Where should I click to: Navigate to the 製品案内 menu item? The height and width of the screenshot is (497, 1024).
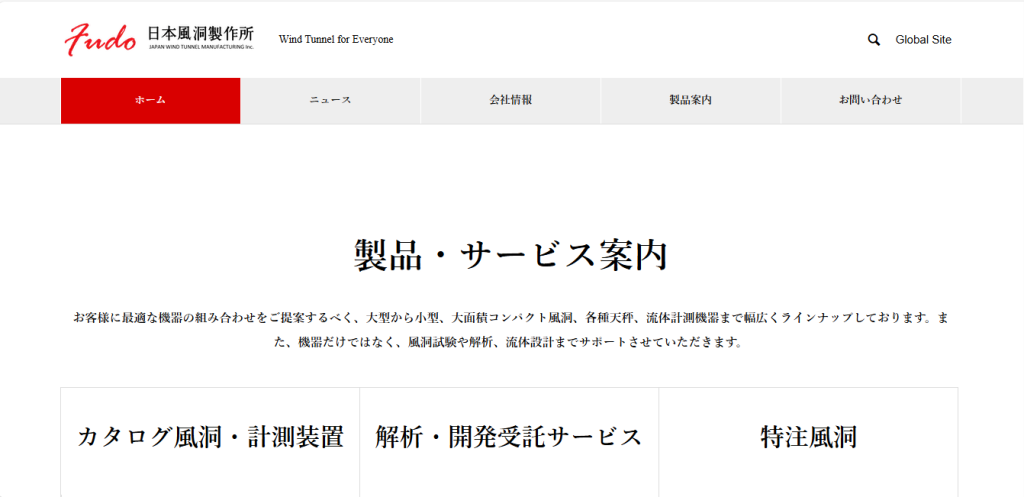click(x=690, y=100)
